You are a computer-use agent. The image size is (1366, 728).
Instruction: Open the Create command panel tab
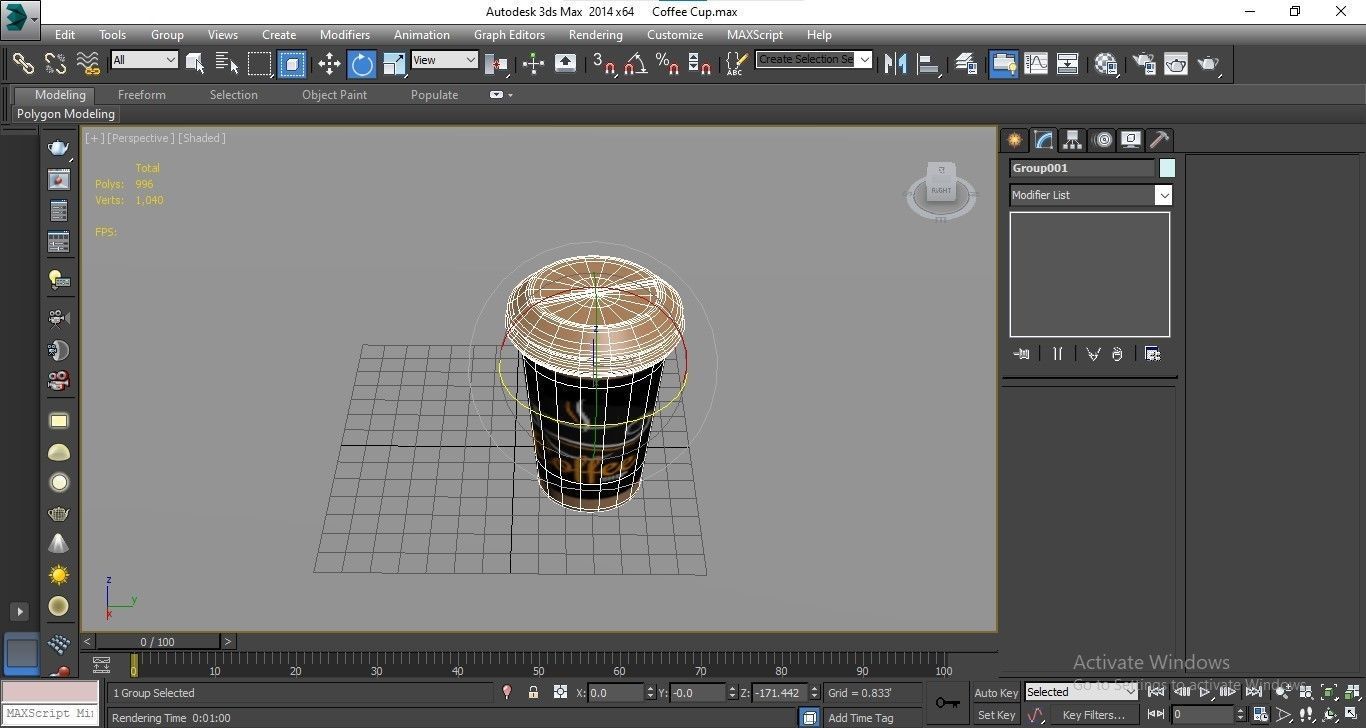pos(1014,140)
